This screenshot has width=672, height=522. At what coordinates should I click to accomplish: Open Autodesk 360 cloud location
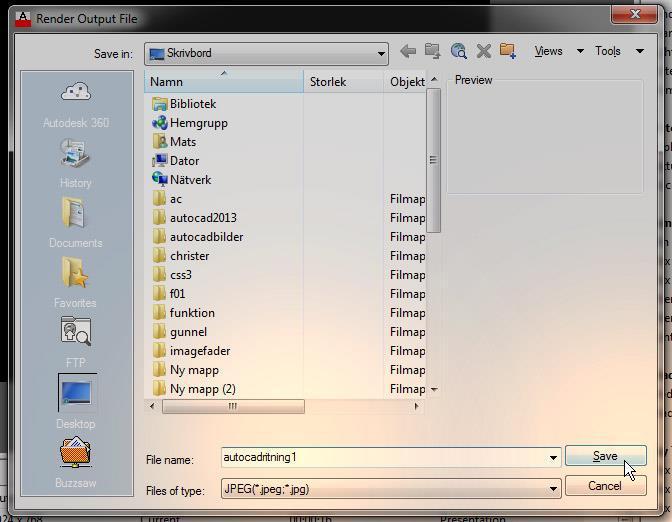coord(76,105)
